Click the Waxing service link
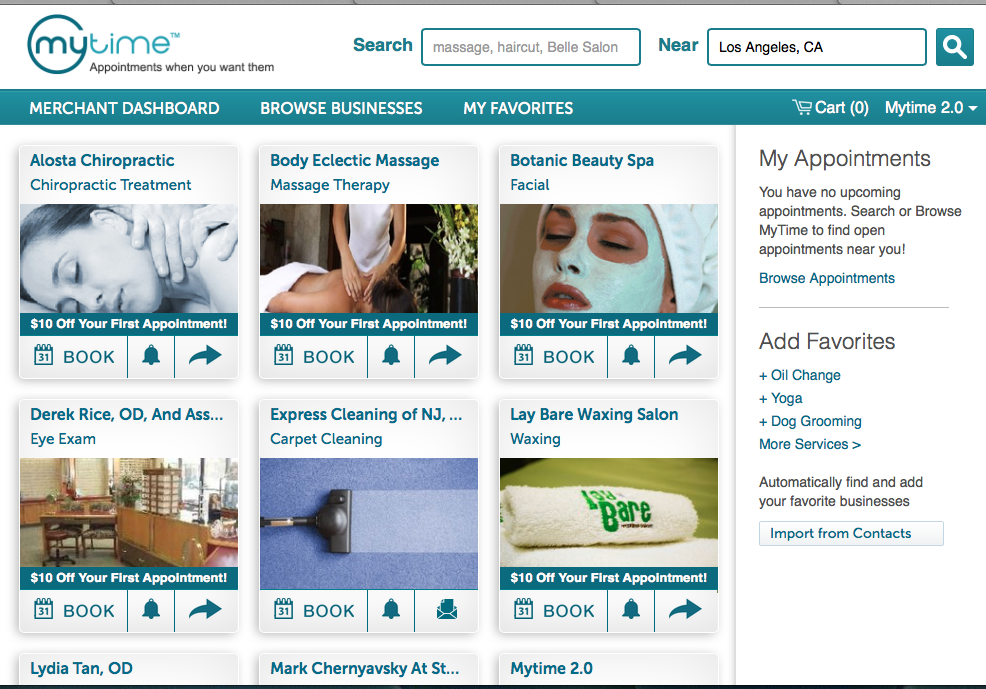The width and height of the screenshot is (986, 689). (535, 439)
